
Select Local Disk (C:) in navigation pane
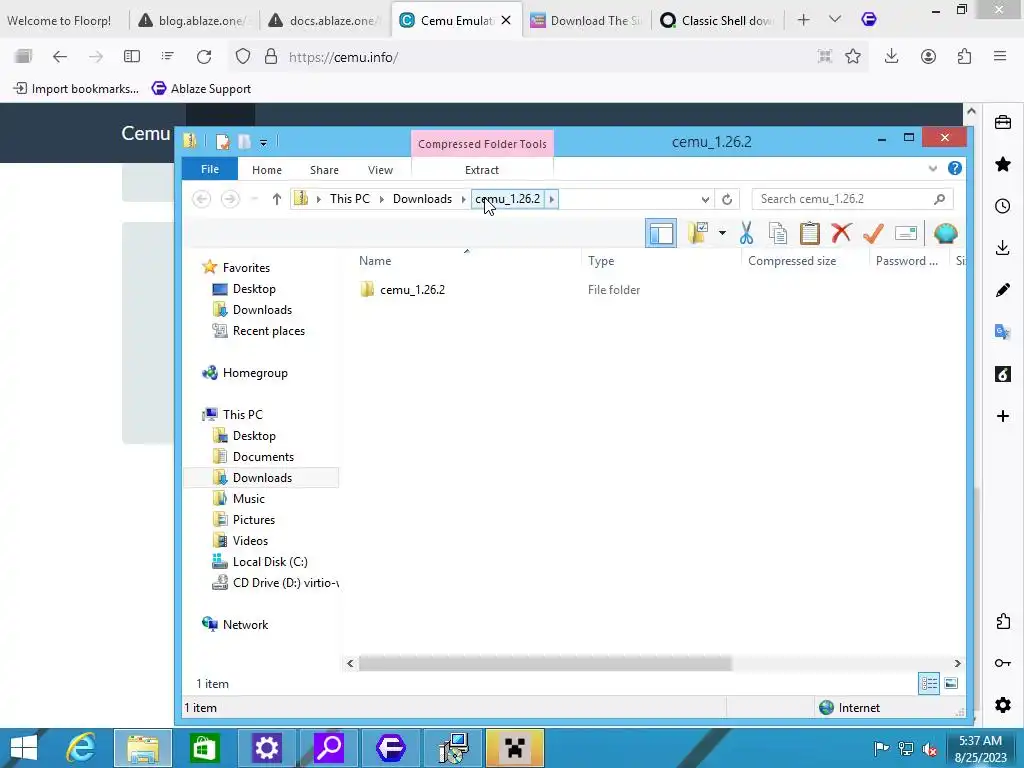(270, 561)
